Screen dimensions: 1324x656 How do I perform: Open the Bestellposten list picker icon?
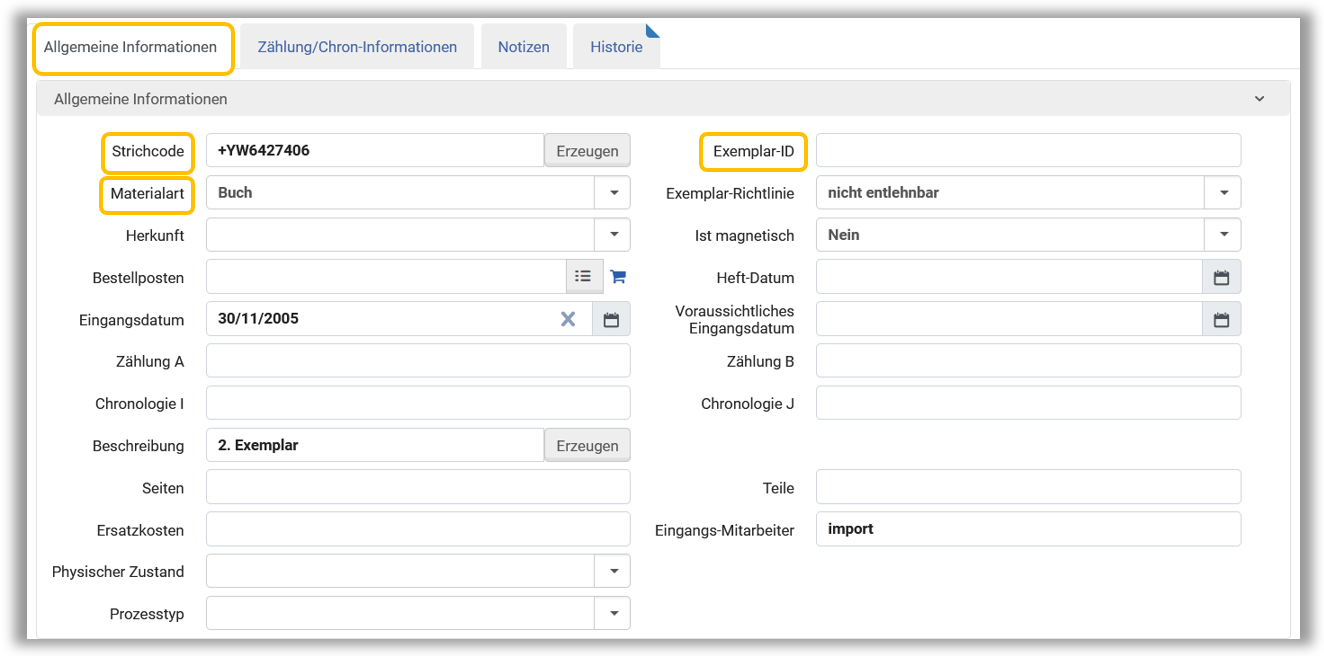point(583,277)
